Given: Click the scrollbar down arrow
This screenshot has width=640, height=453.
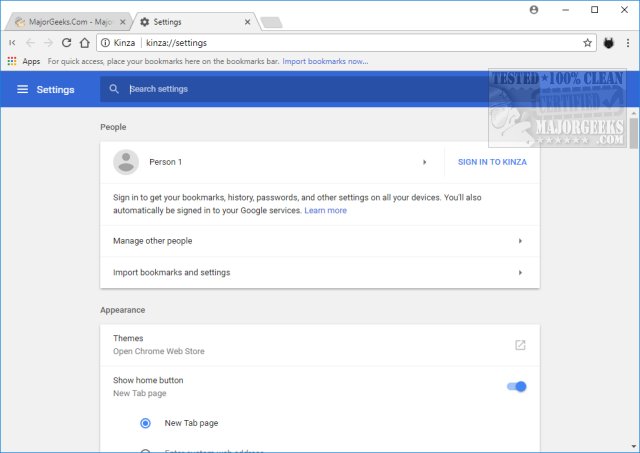Looking at the screenshot, I should pos(633,446).
